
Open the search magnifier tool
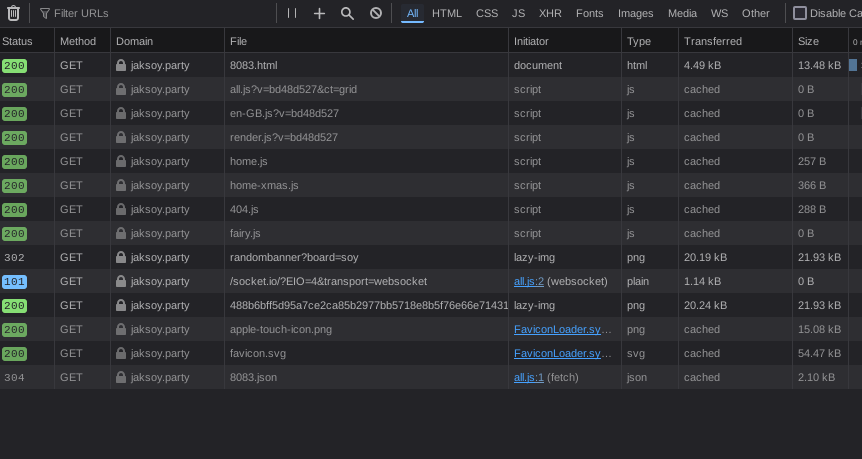pyautogui.click(x=347, y=13)
